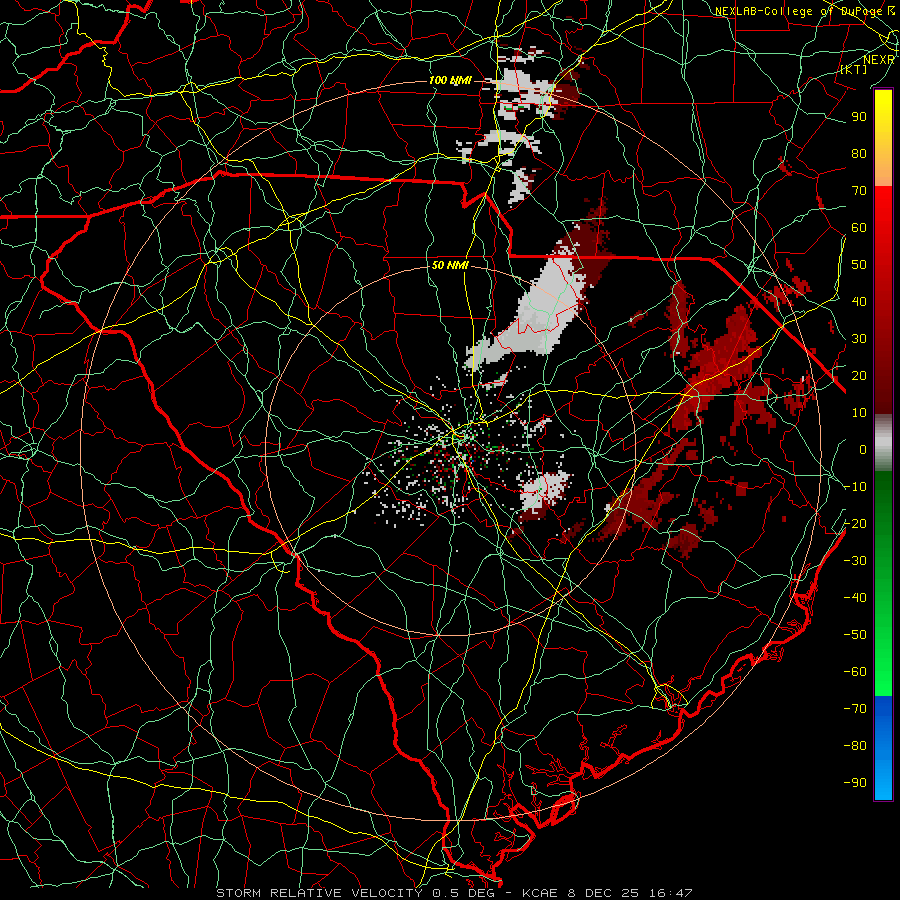The height and width of the screenshot is (900, 900).
Task: Click the 100 NMI range ring label
Action: click(450, 80)
